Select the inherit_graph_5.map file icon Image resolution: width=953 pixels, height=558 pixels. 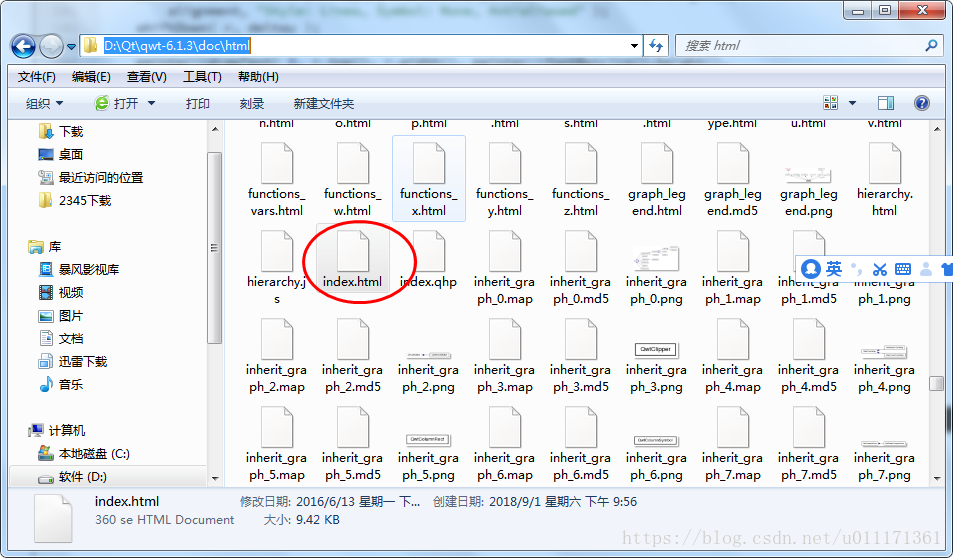coord(277,427)
